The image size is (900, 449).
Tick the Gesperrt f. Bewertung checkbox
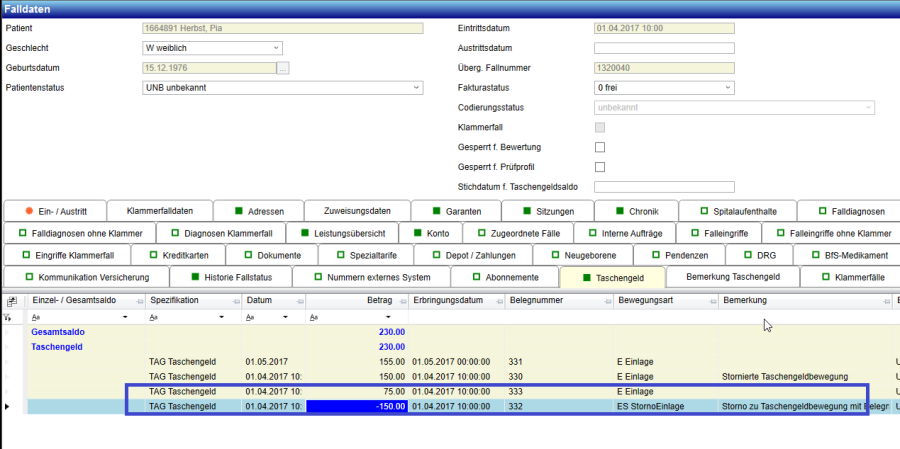pos(600,147)
